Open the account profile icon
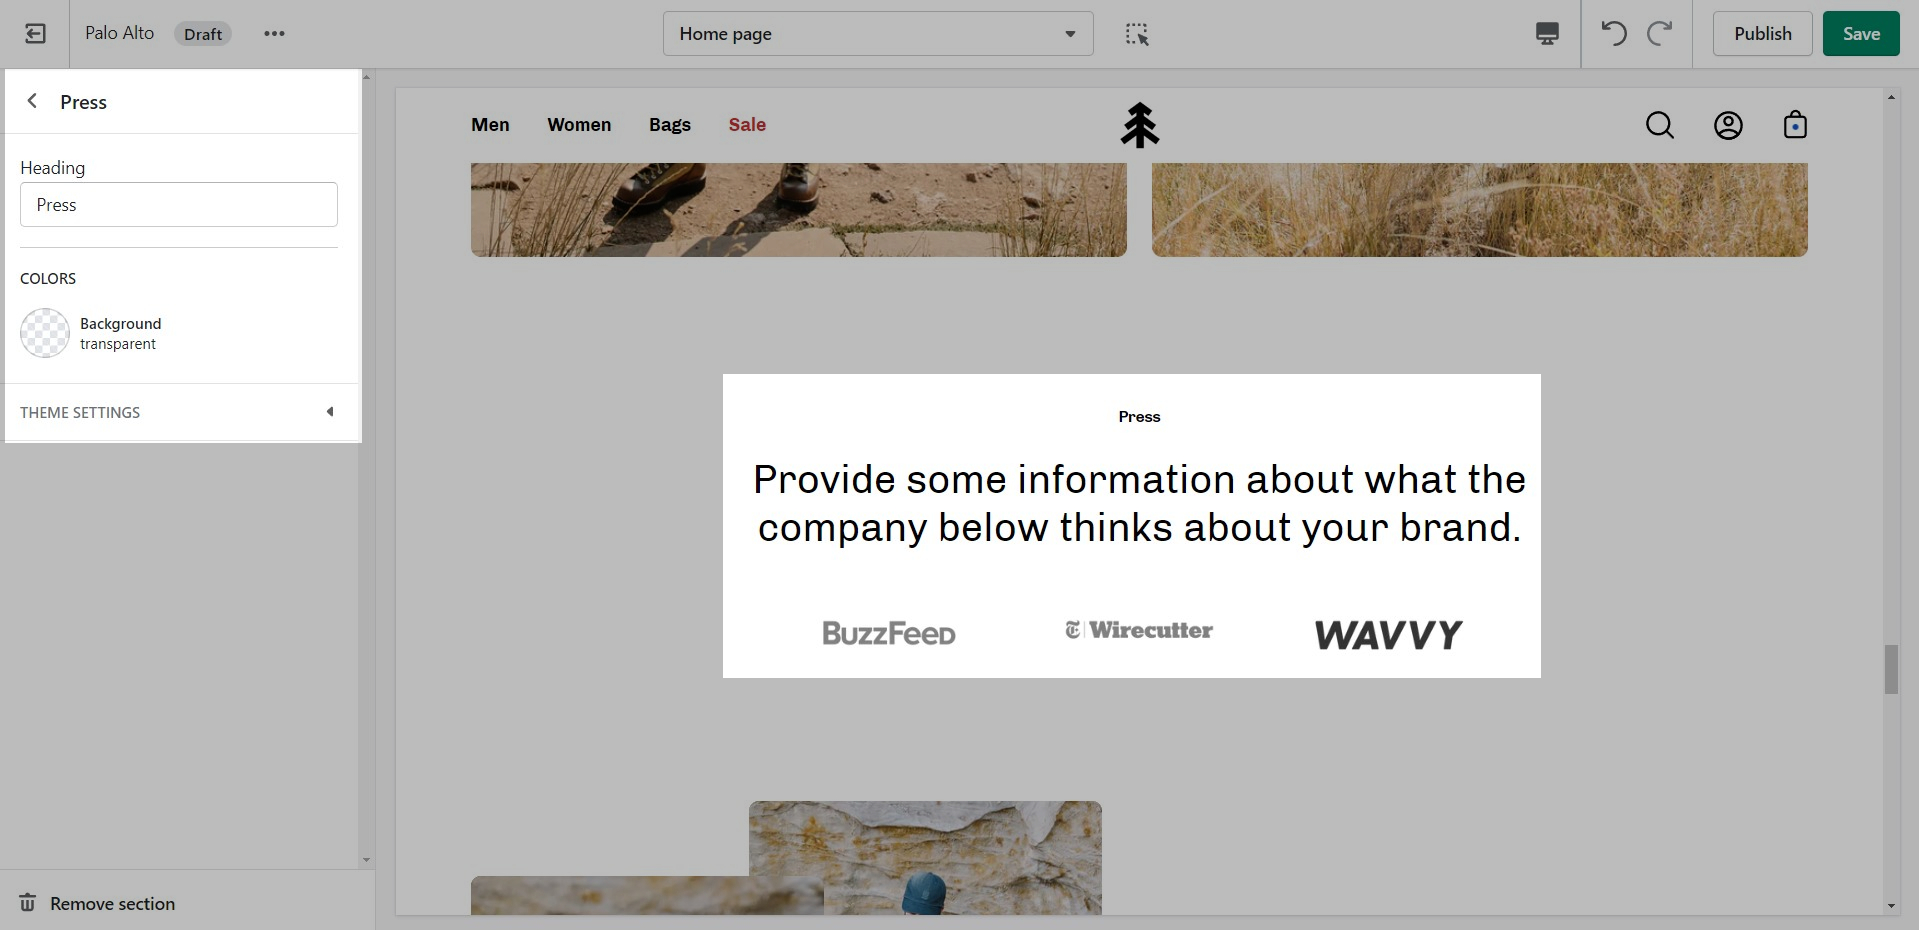The height and width of the screenshot is (930, 1919). point(1728,125)
